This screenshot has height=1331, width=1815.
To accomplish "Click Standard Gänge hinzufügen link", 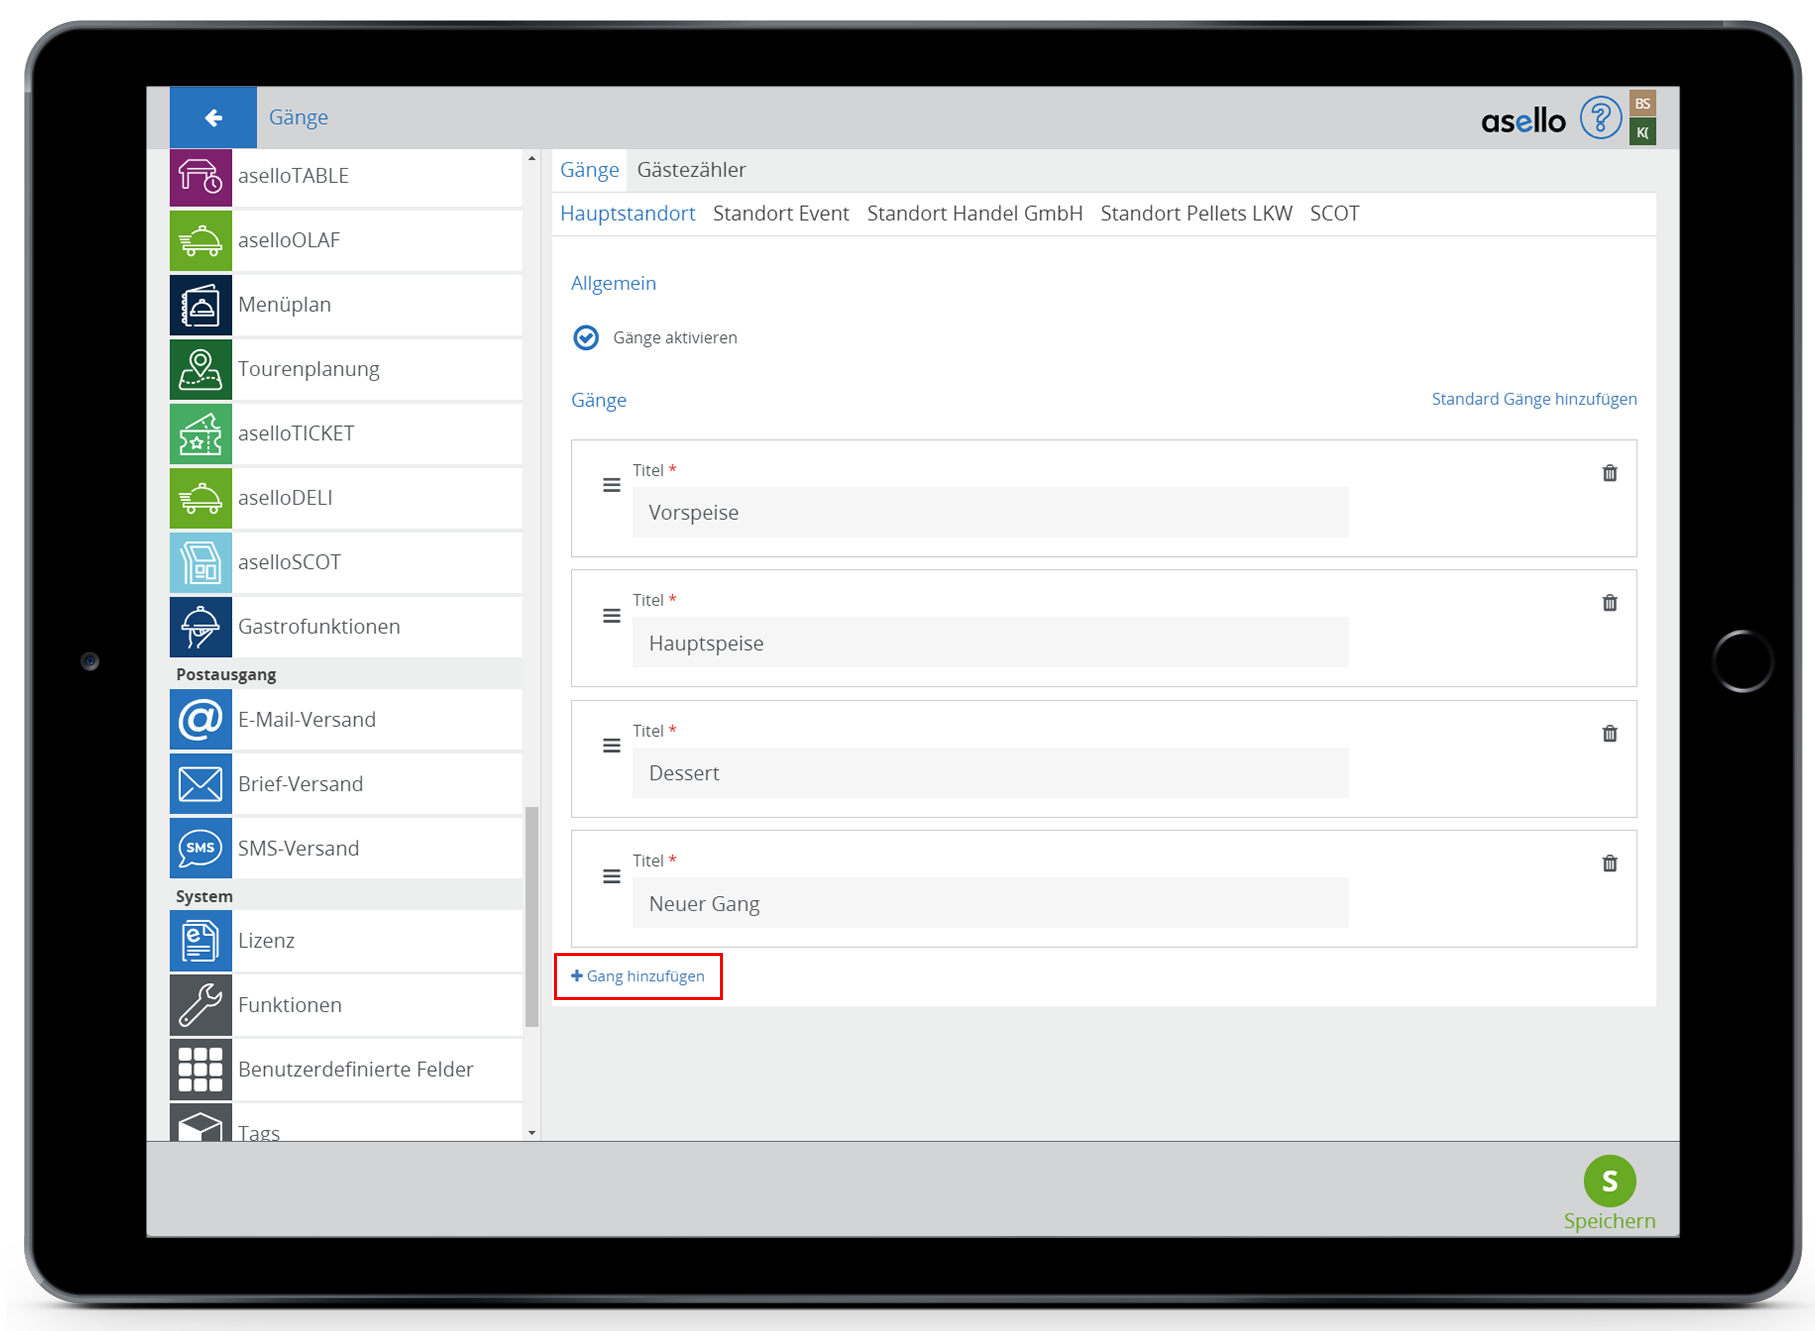I will click(x=1533, y=399).
